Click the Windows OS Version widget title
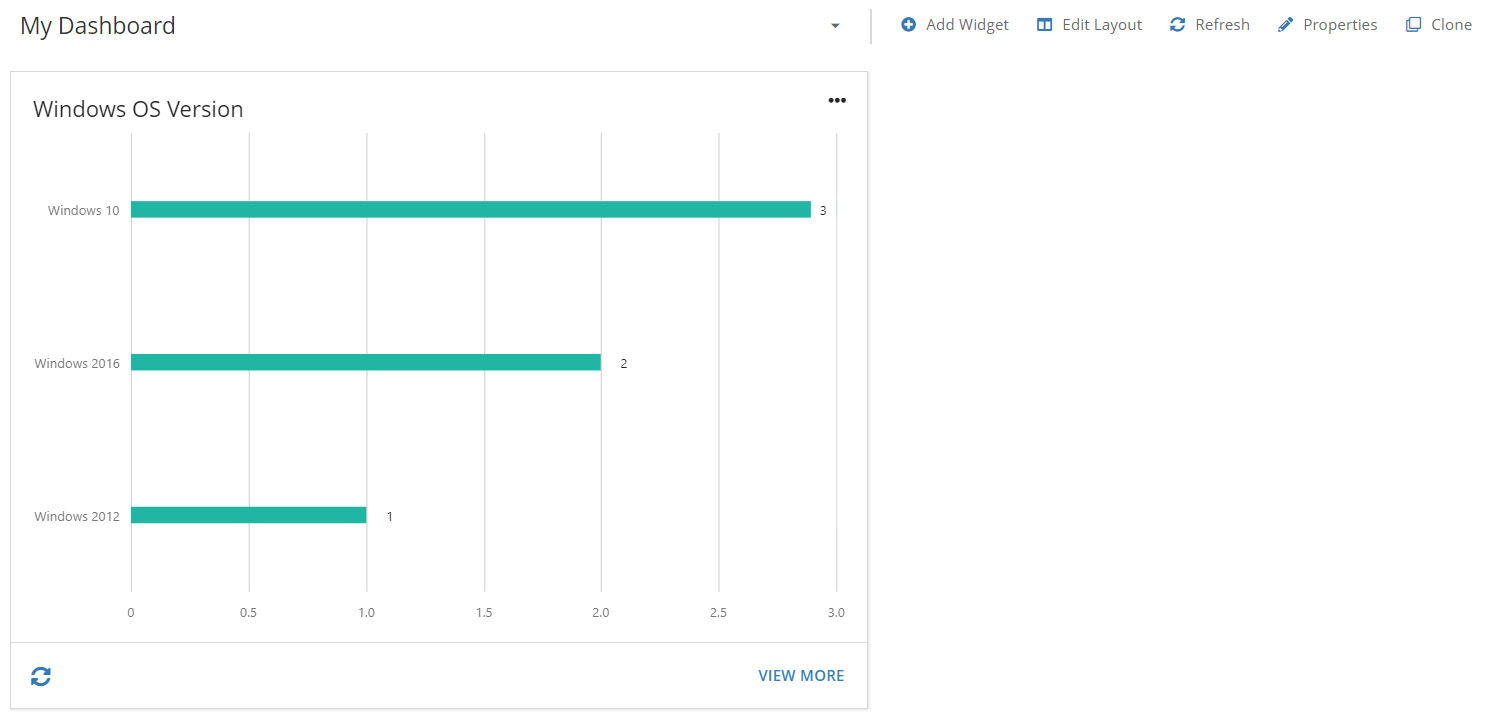The image size is (1493, 715). (x=138, y=109)
